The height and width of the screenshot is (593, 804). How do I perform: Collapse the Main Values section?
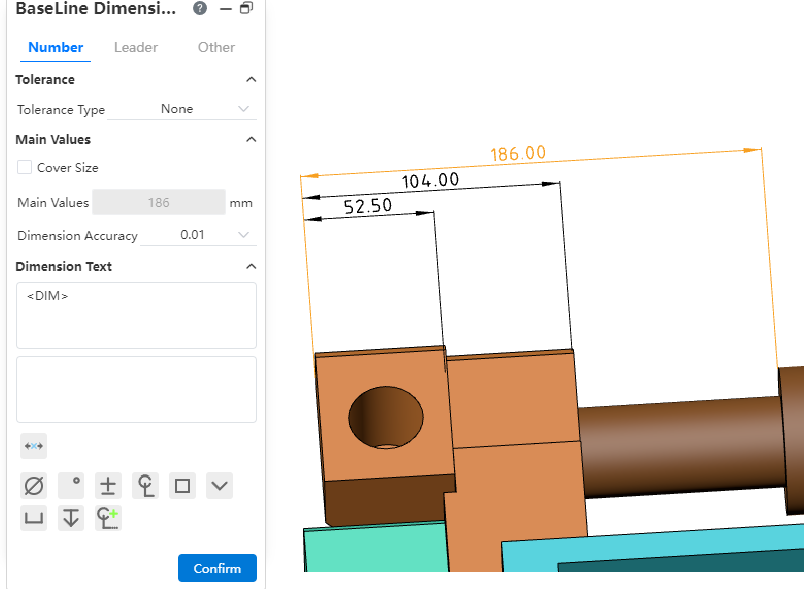pos(251,140)
